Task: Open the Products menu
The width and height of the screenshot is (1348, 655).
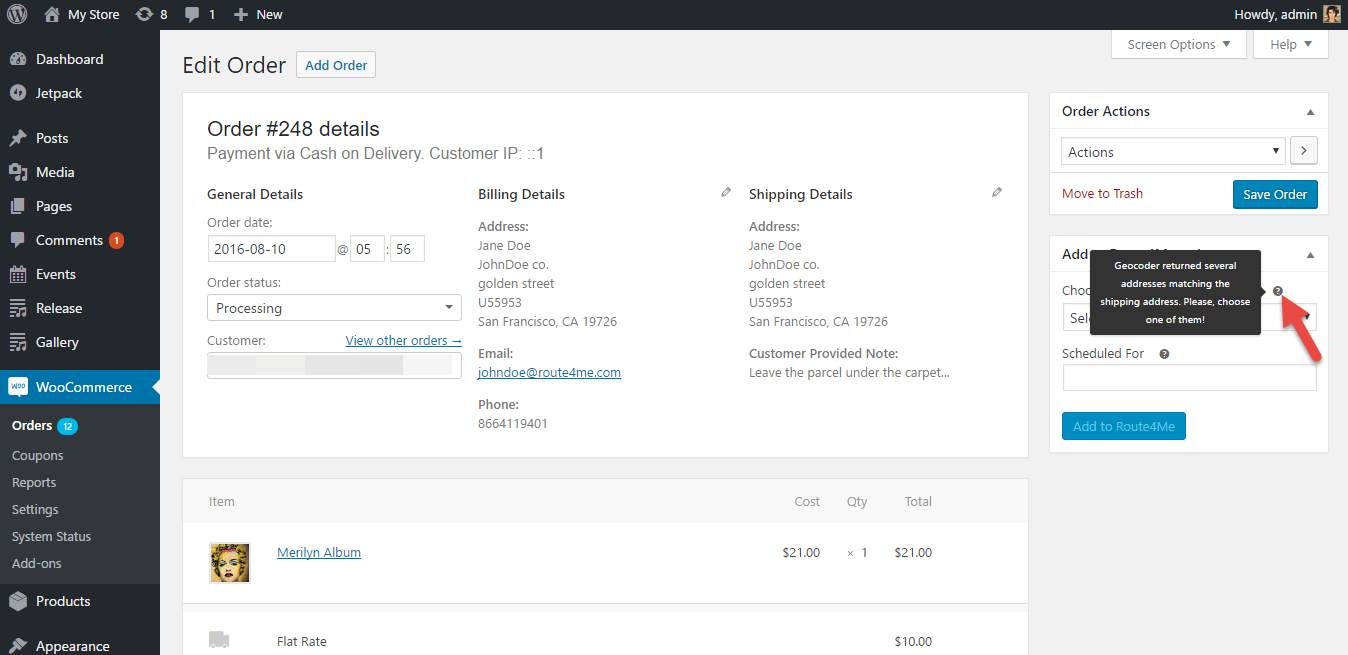Action: click(63, 601)
